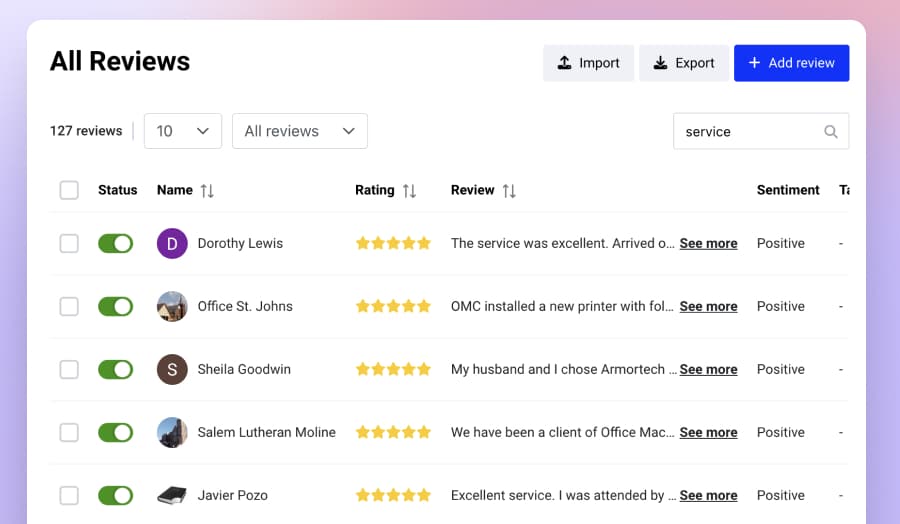Expand the All reviews filter dropdown
900x524 pixels.
[299, 131]
